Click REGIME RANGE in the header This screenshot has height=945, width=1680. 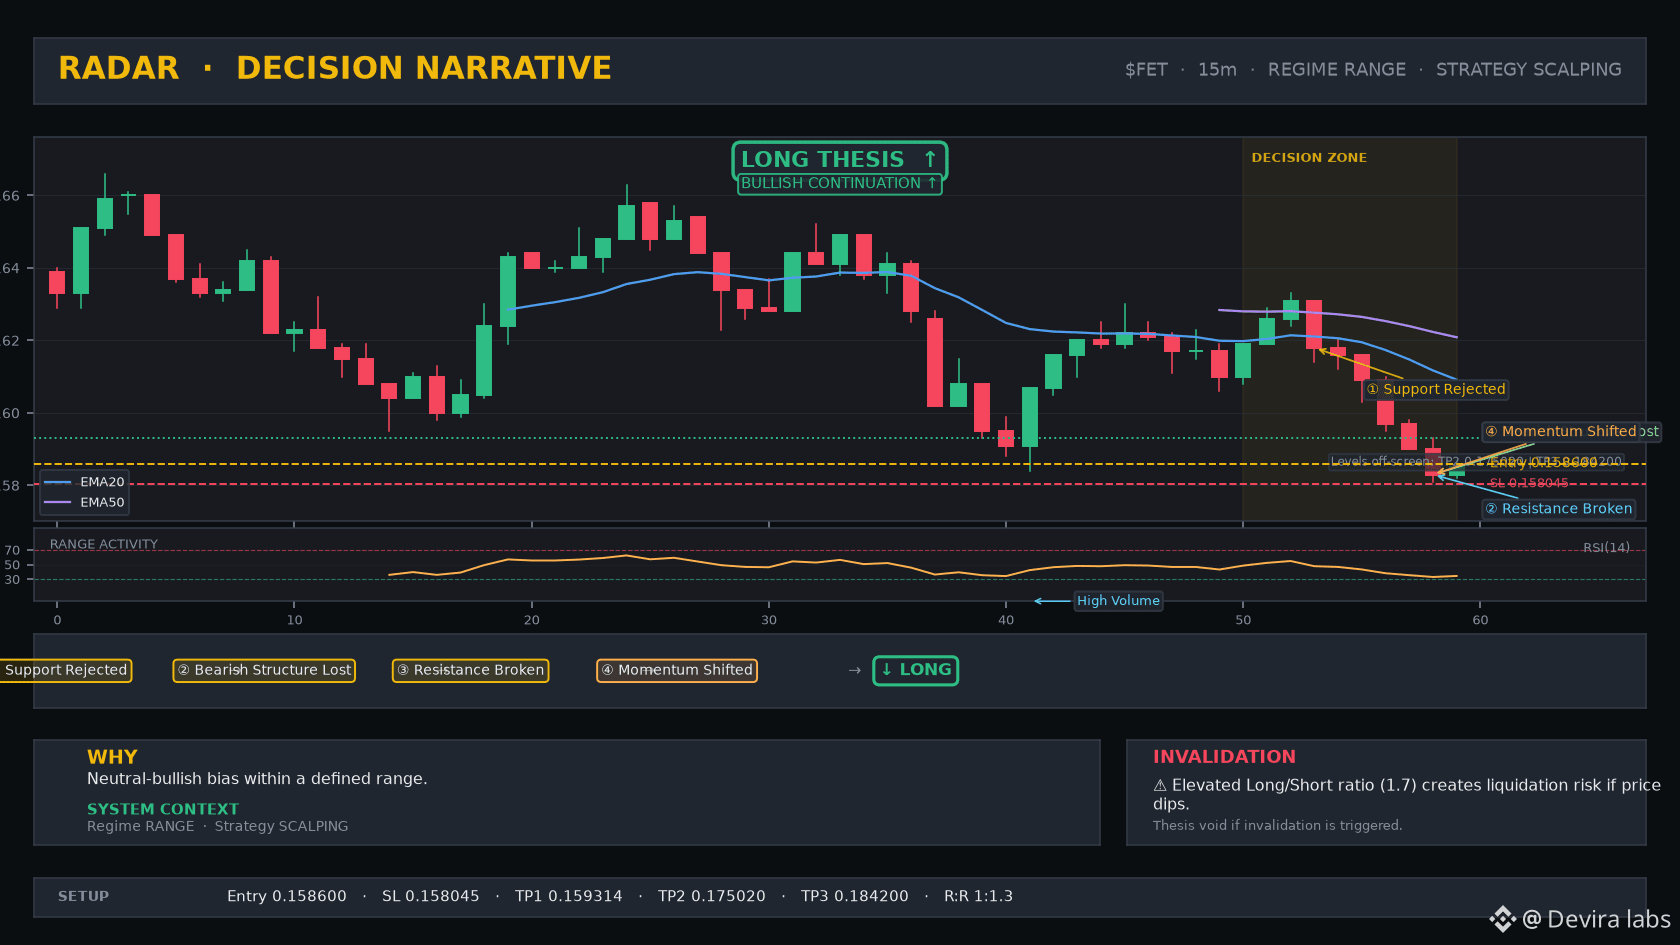(x=1337, y=70)
